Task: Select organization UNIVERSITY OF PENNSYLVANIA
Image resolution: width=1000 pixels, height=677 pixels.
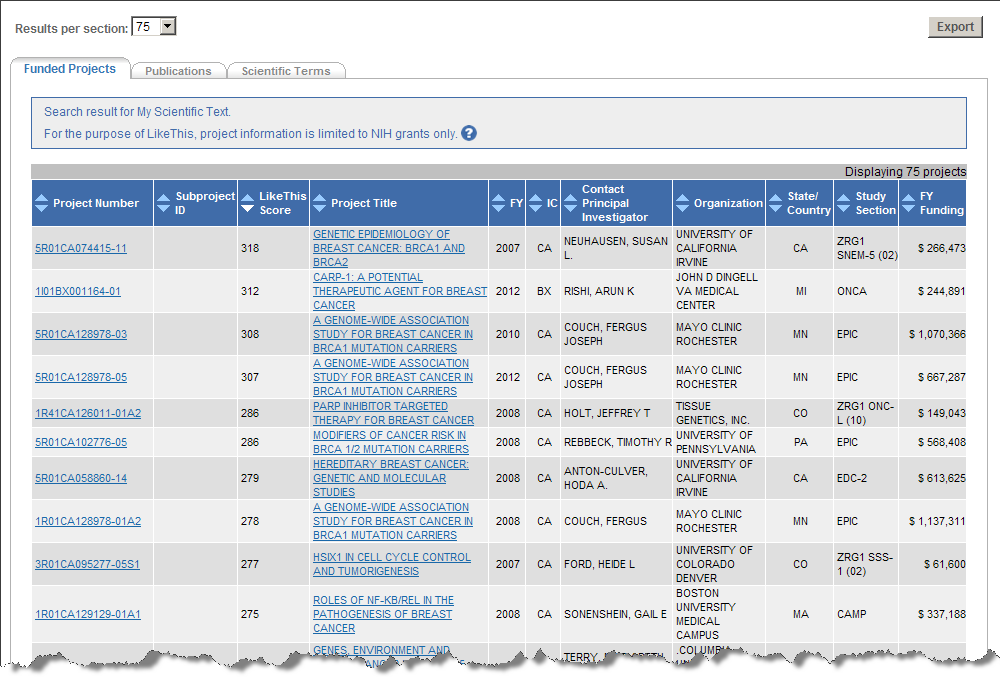Action: [x=716, y=442]
